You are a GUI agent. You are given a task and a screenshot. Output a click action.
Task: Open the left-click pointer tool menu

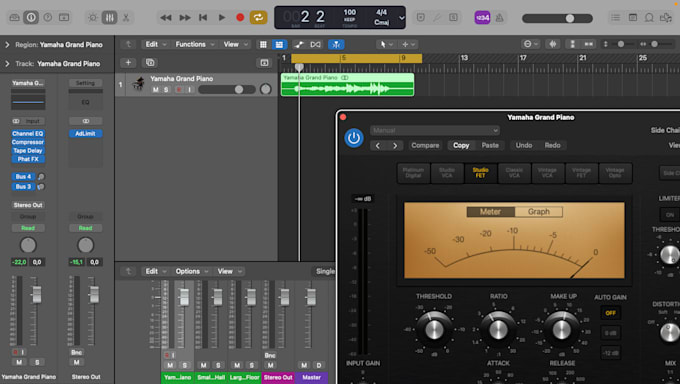pos(386,45)
